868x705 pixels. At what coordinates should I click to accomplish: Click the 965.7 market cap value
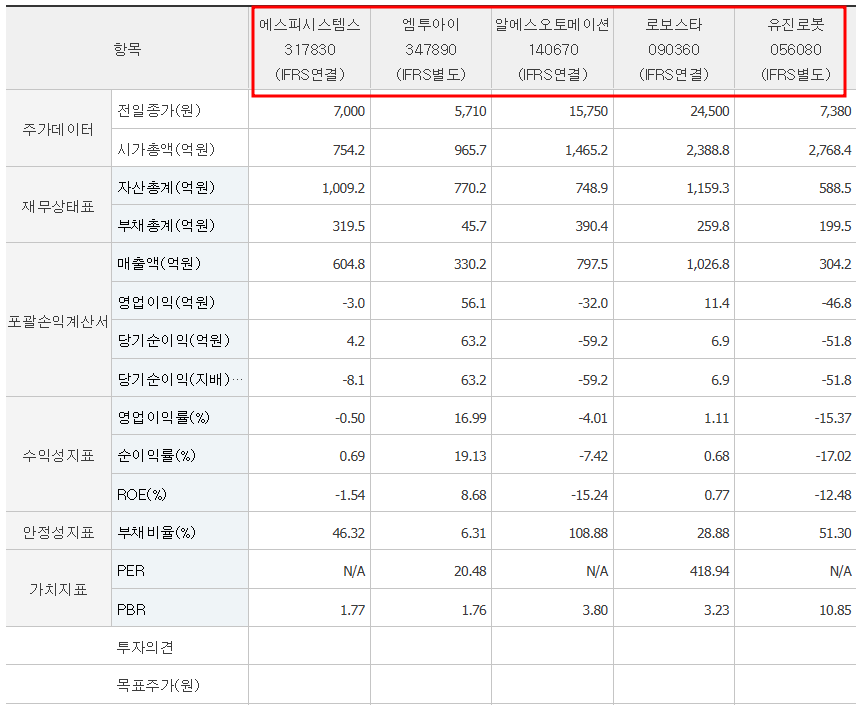coord(471,150)
